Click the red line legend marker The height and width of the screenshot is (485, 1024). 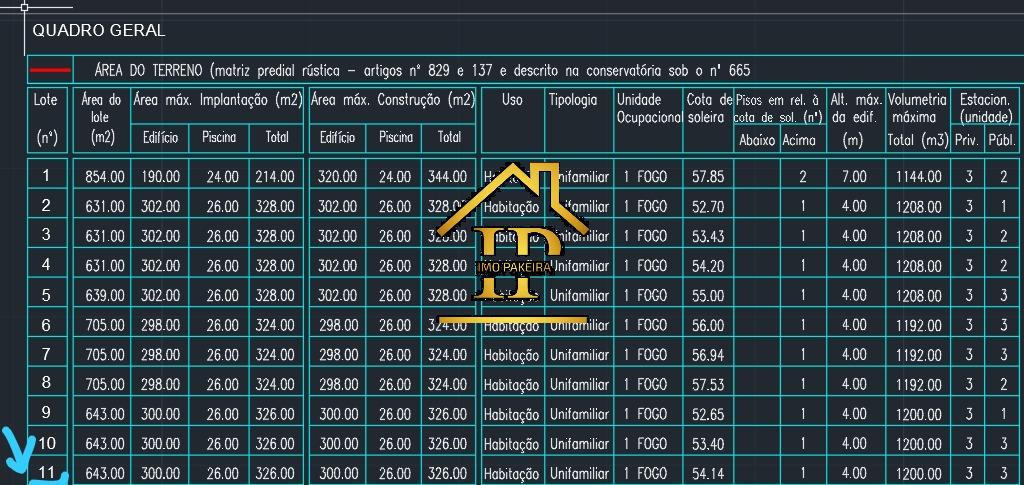[50, 71]
